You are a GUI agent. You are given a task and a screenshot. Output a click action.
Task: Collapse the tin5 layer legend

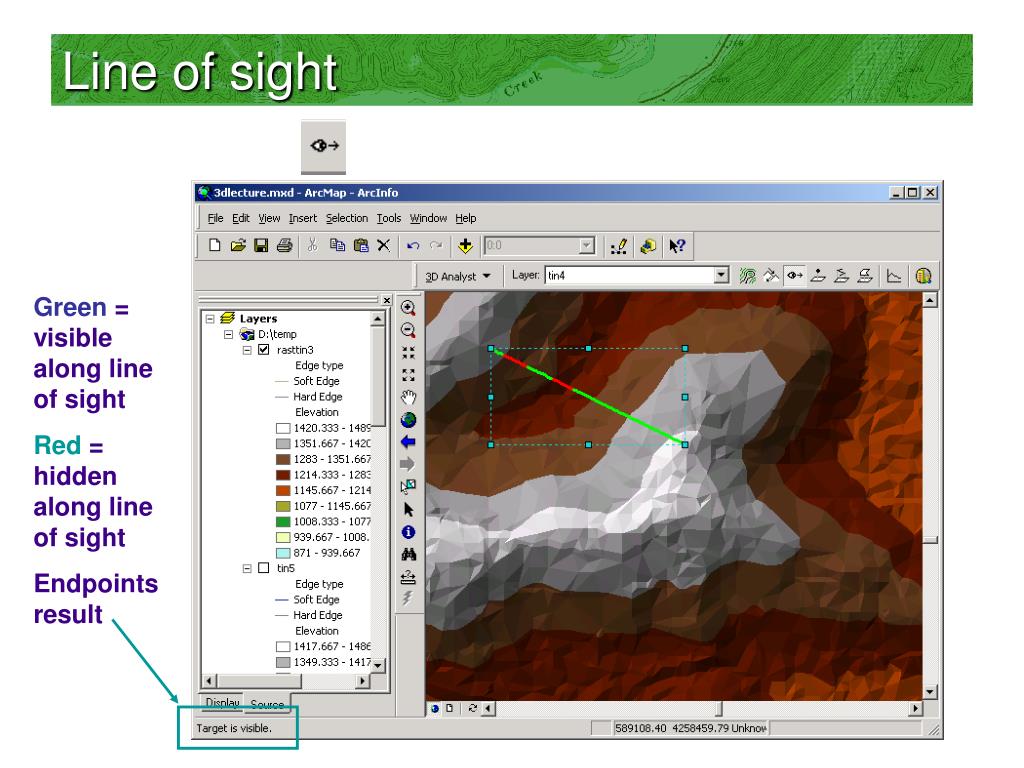tap(247, 568)
